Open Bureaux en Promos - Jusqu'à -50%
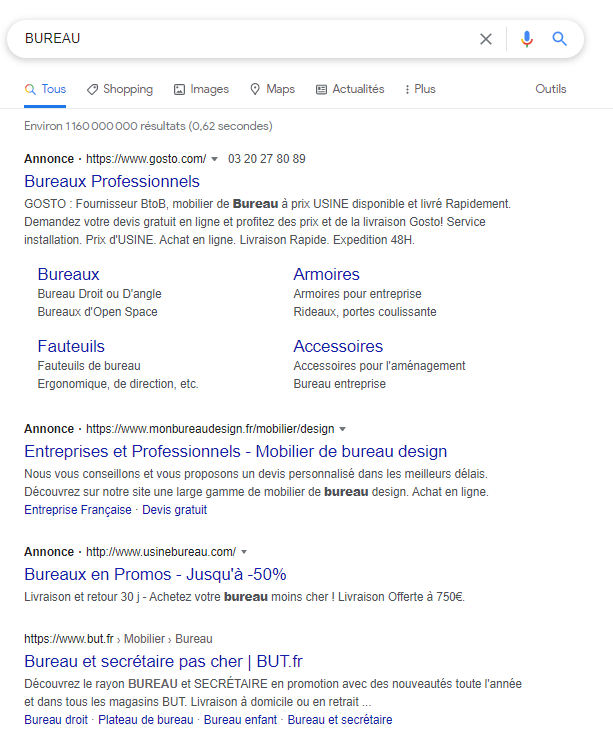 [155, 574]
